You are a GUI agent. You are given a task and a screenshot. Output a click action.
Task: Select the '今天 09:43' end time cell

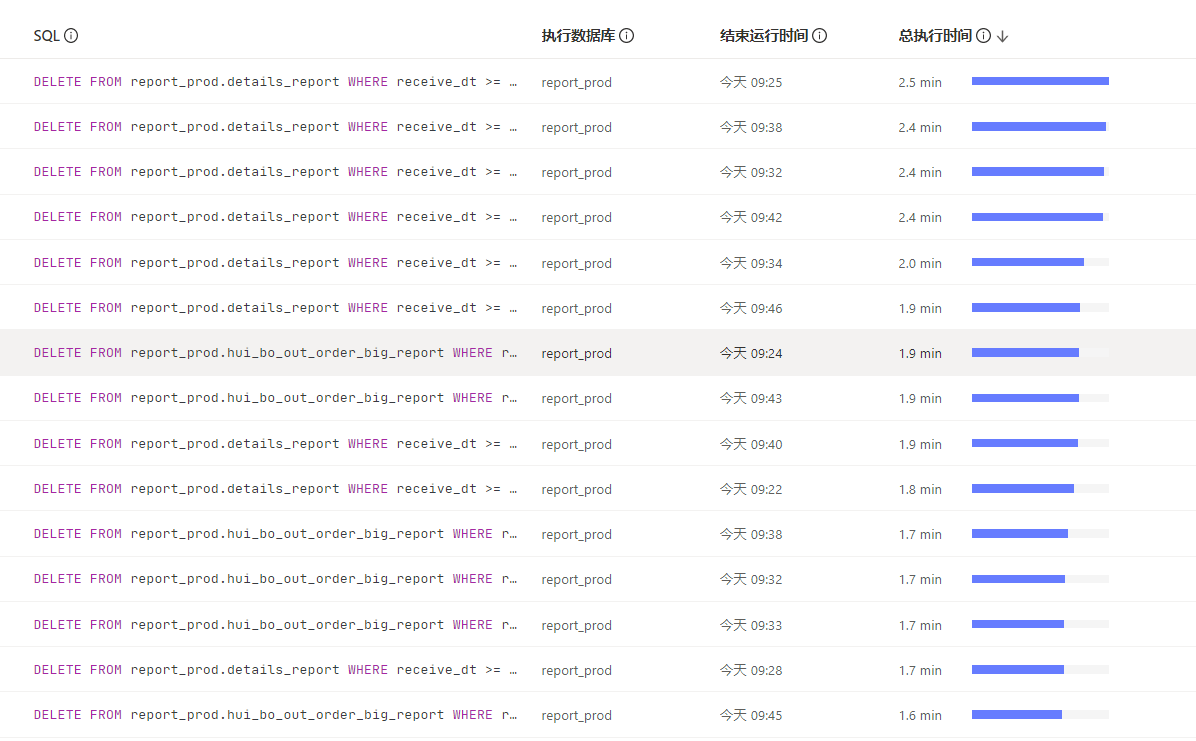[x=751, y=398]
